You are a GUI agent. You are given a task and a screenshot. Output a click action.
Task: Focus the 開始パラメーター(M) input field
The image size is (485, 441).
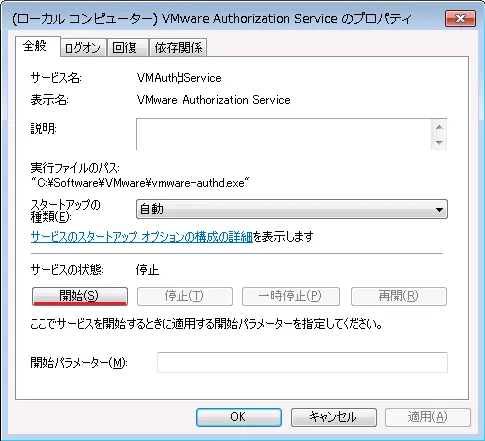(x=302, y=362)
